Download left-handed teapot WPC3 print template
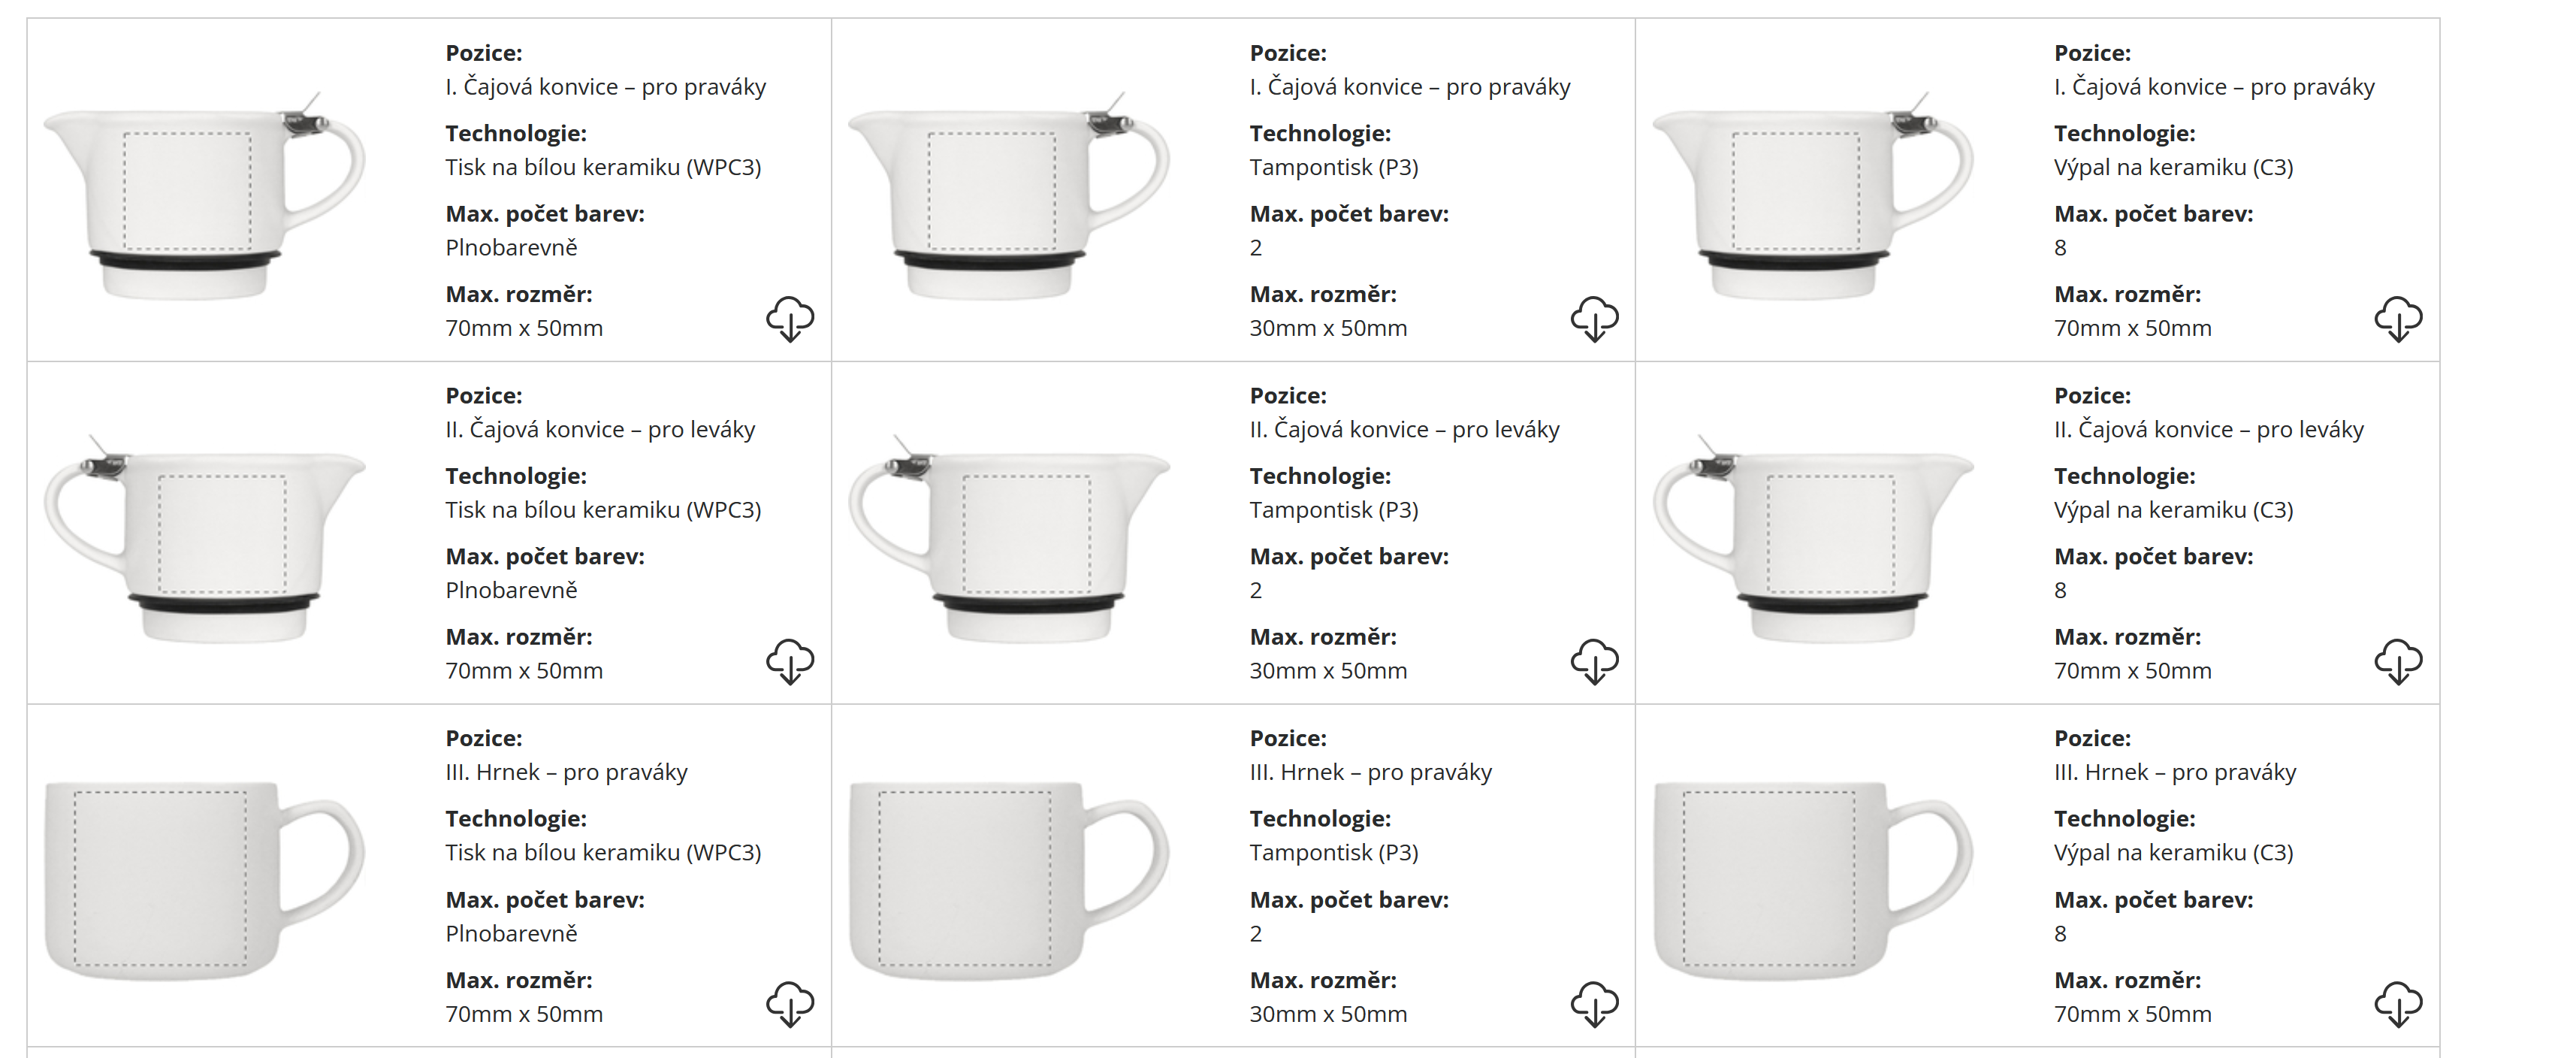 pyautogui.click(x=790, y=662)
